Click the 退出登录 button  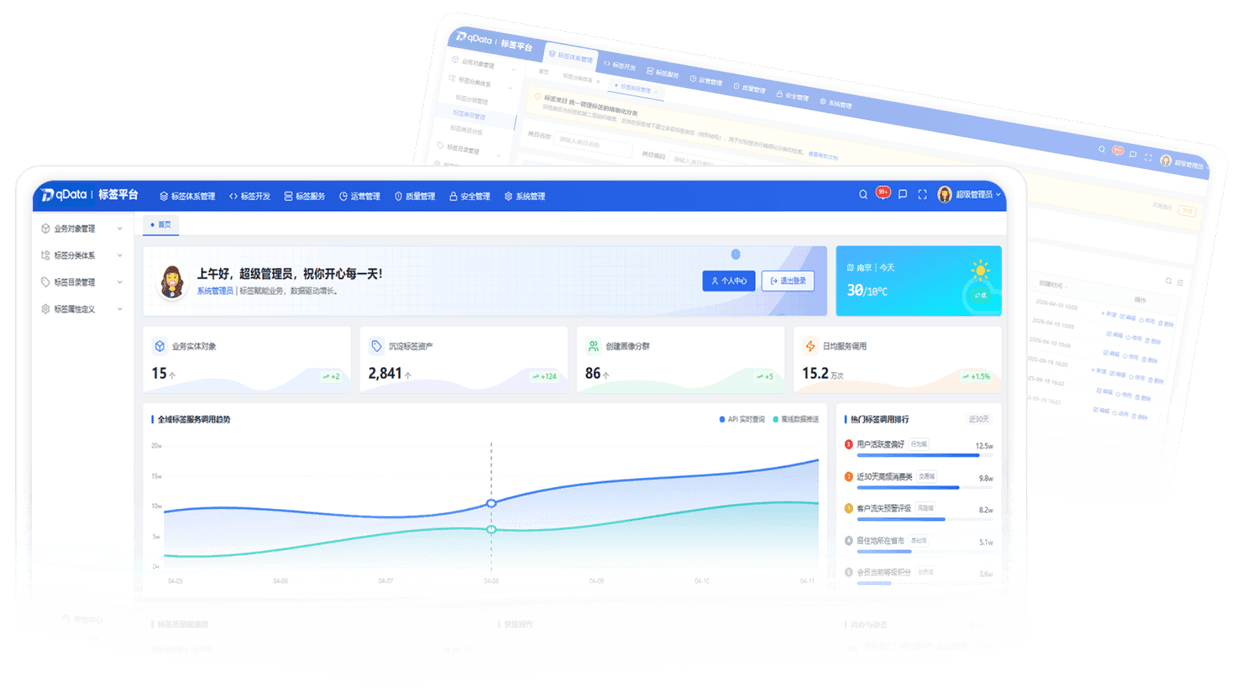[x=788, y=281]
